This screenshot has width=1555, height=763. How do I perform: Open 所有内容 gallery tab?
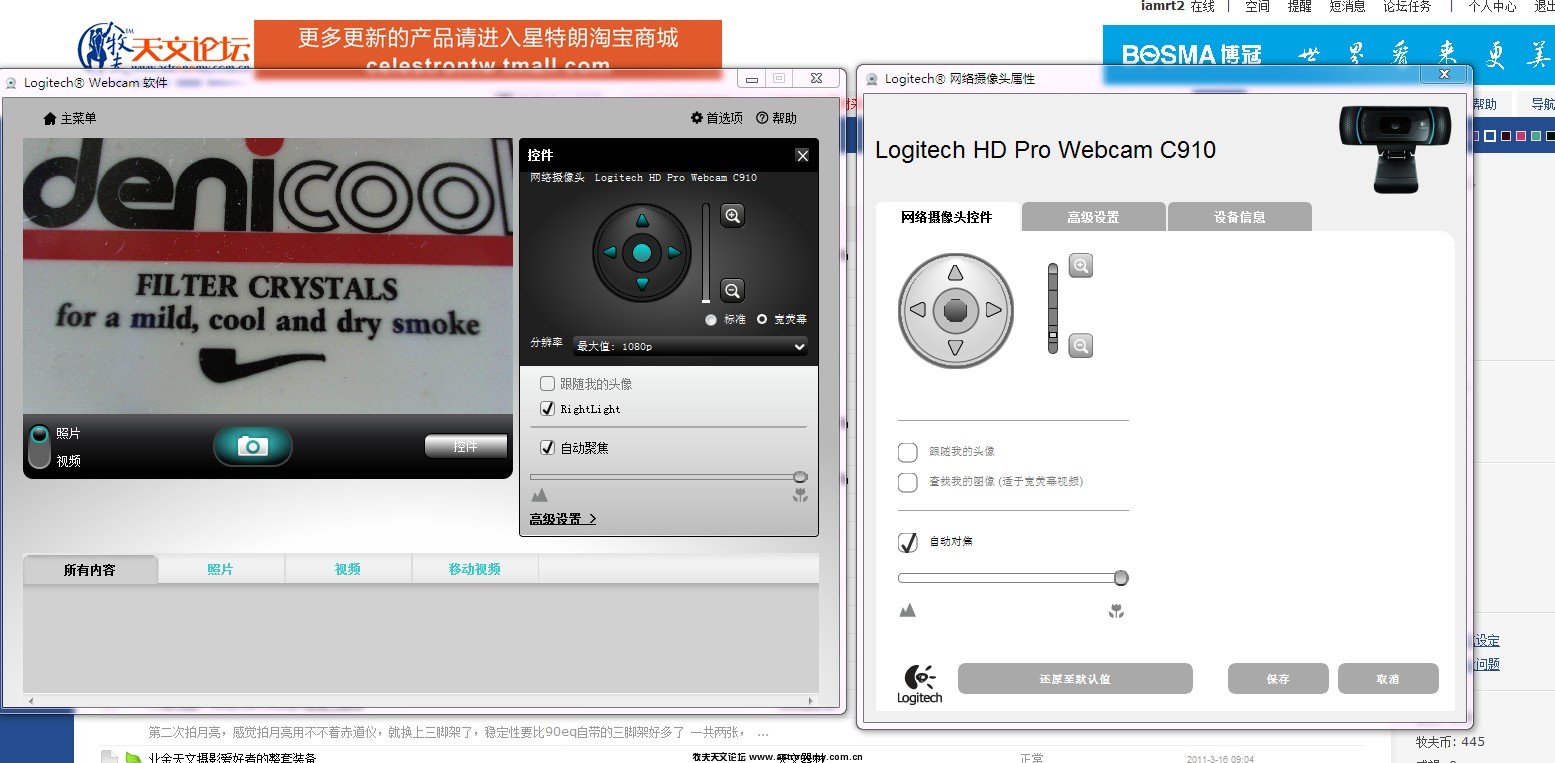pos(90,570)
